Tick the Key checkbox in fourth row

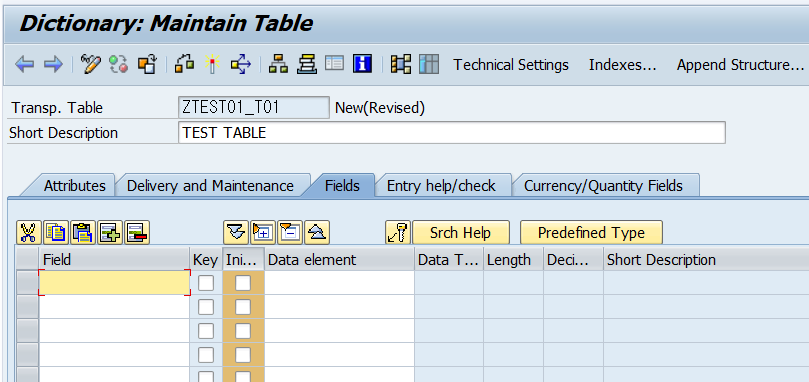(x=206, y=355)
